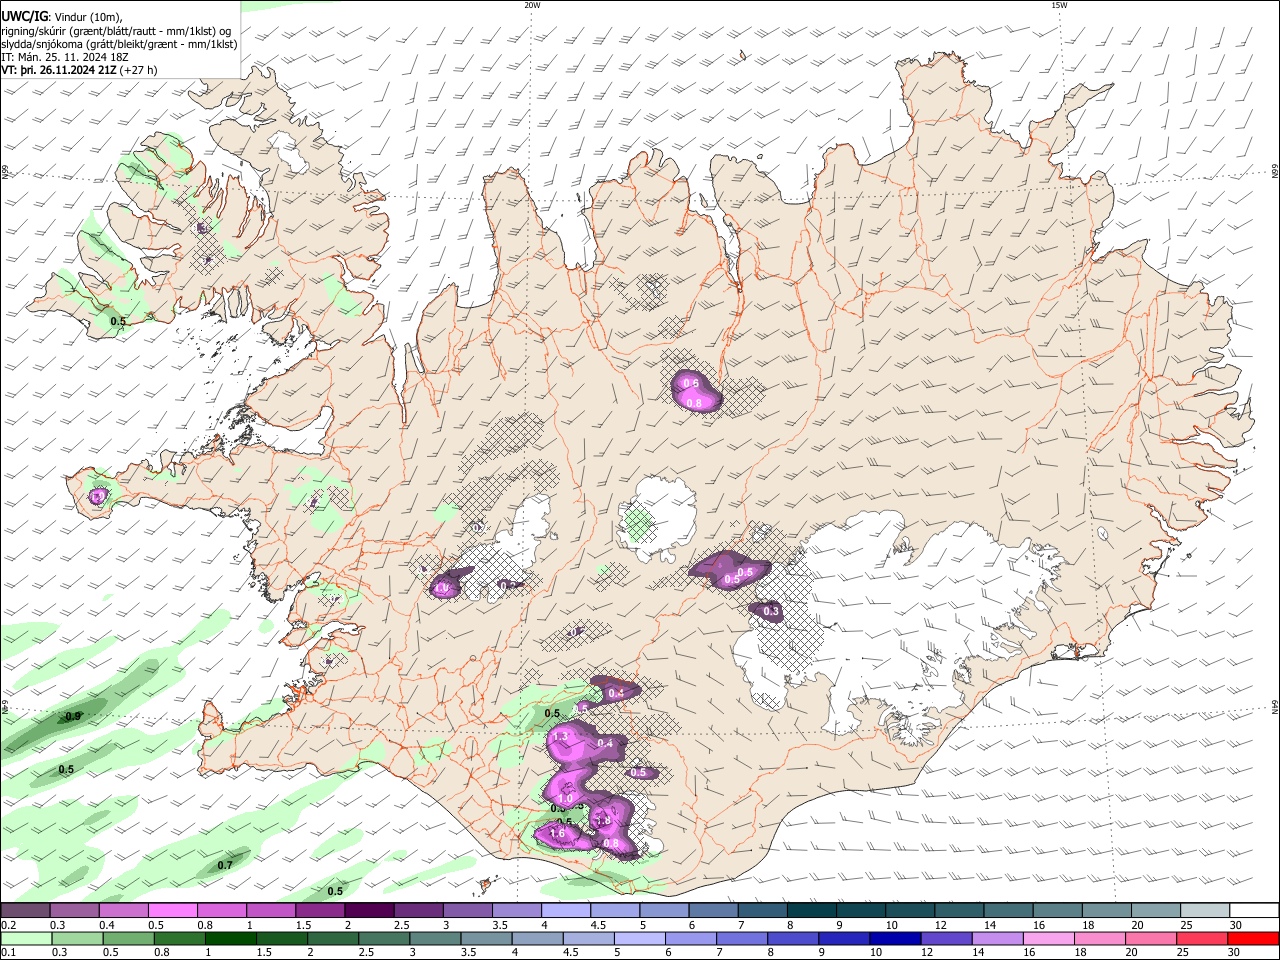Click the 0.9 rain value over the sea
This screenshot has height=960, width=1280.
pyautogui.click(x=73, y=717)
